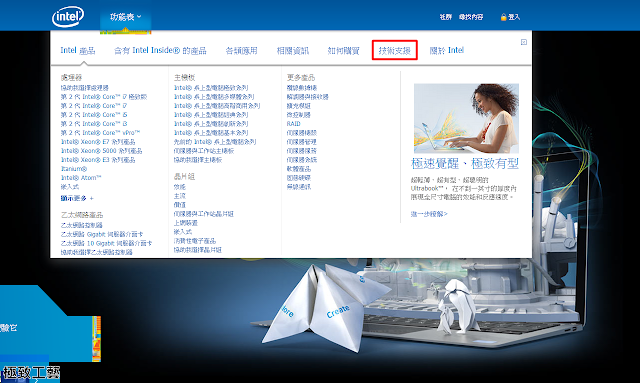Viewport: 640px width, 383px height.
Task: Click the 主機板 column heading
Action: click(184, 77)
